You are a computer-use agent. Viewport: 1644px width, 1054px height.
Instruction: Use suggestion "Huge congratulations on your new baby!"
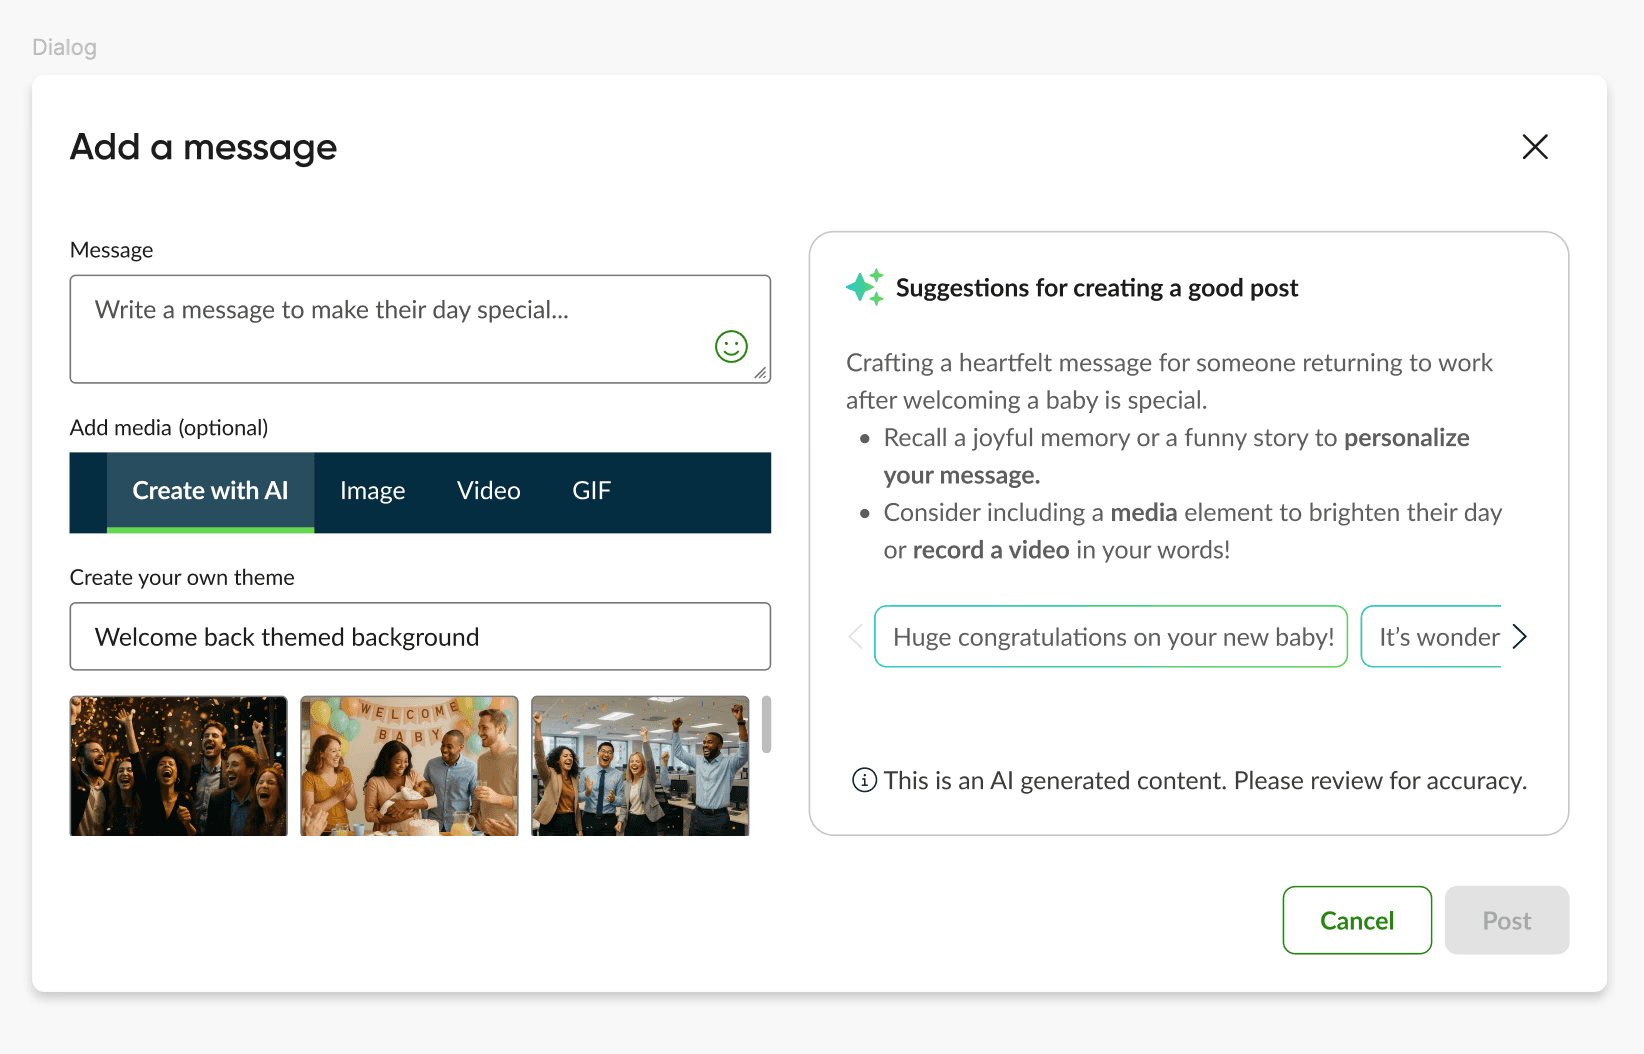1111,636
